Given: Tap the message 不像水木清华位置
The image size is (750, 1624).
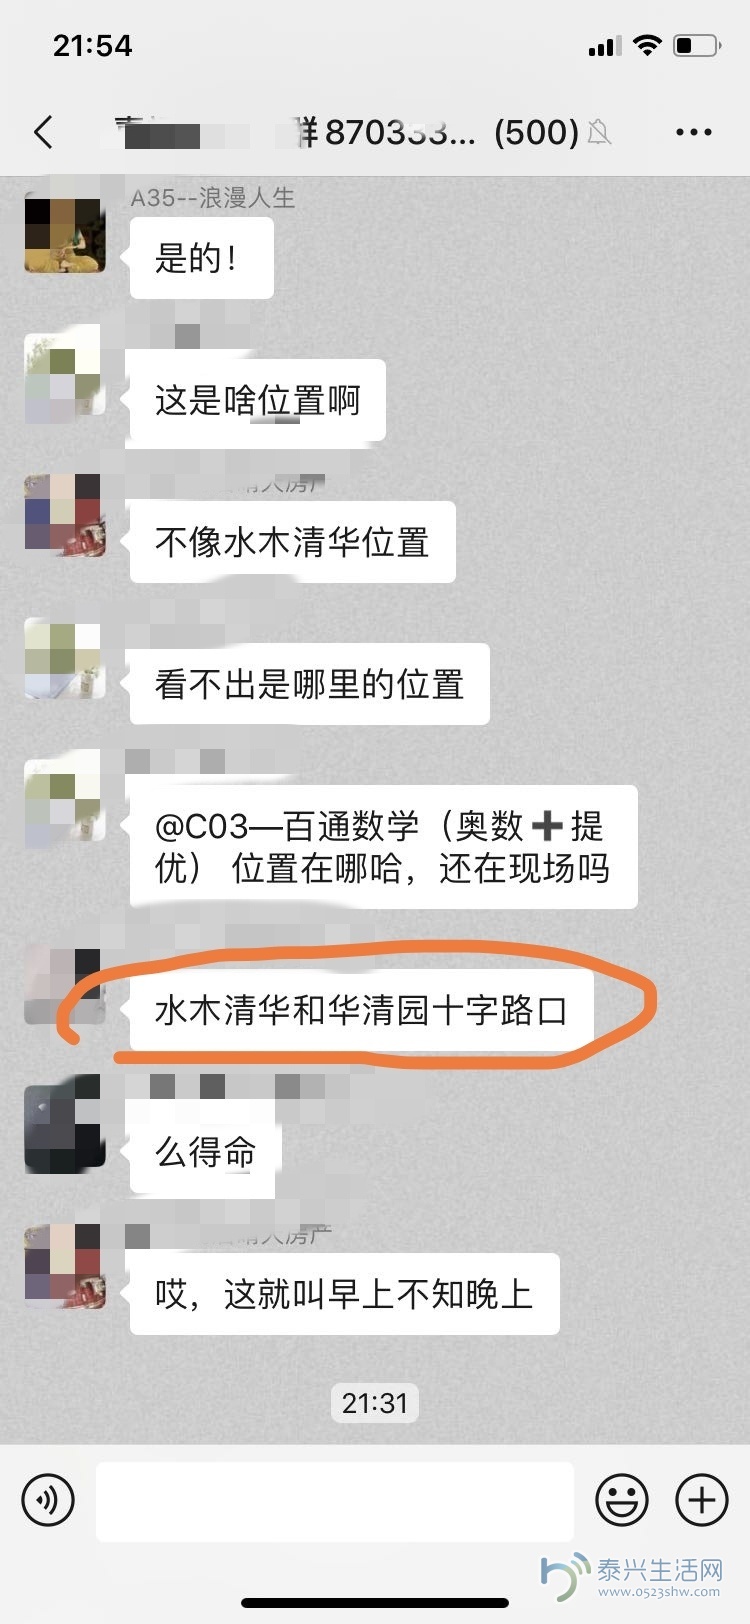Looking at the screenshot, I should [x=292, y=542].
